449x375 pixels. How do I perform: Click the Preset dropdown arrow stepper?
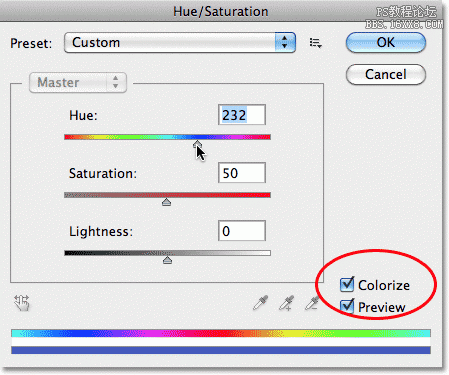coord(285,42)
